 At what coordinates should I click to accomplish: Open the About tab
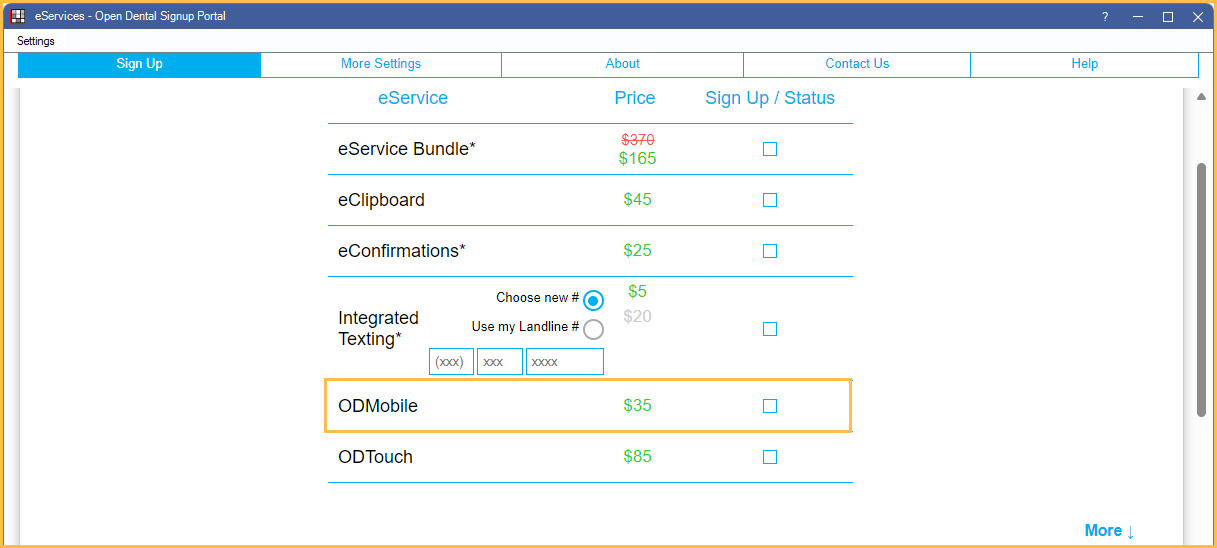[x=622, y=64]
